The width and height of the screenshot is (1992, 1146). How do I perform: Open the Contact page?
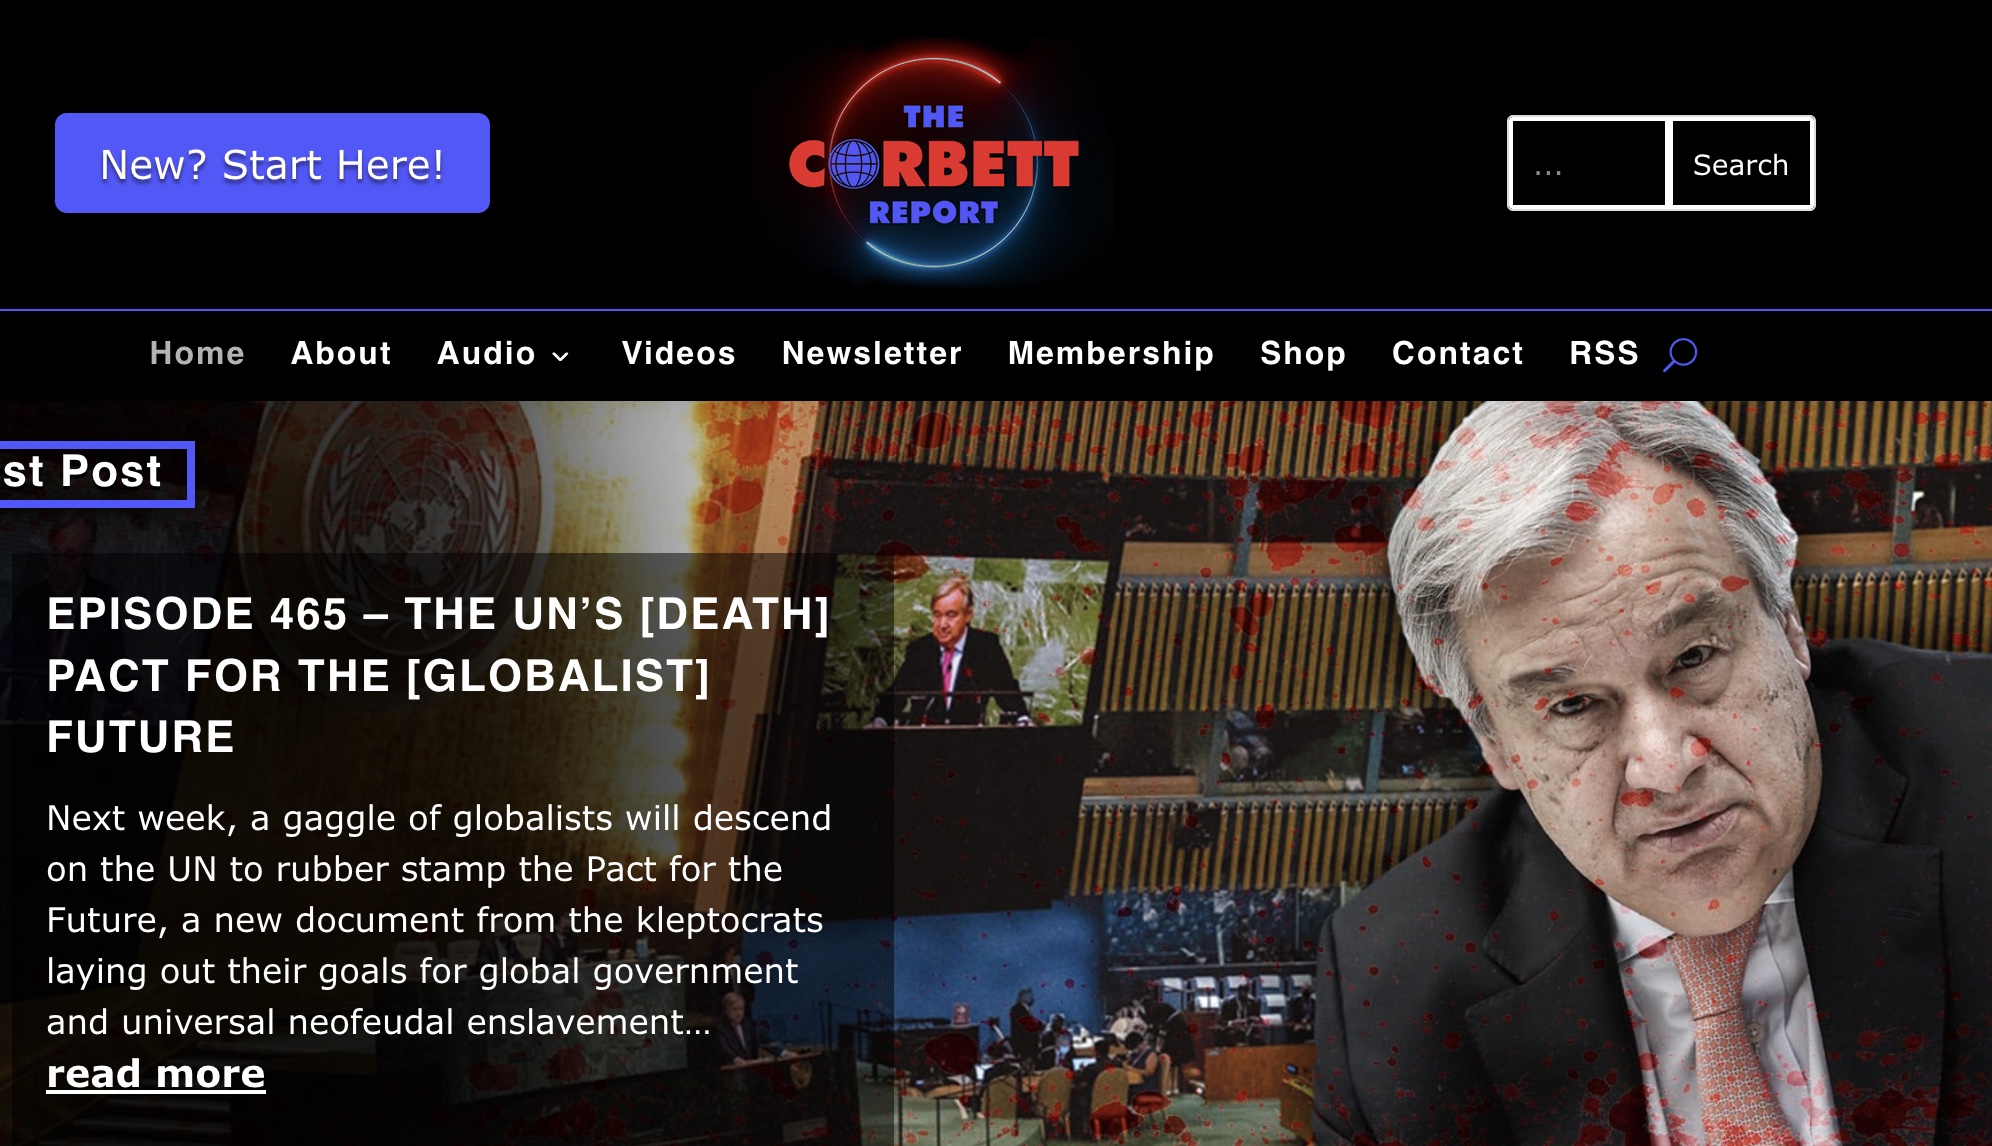(1457, 353)
